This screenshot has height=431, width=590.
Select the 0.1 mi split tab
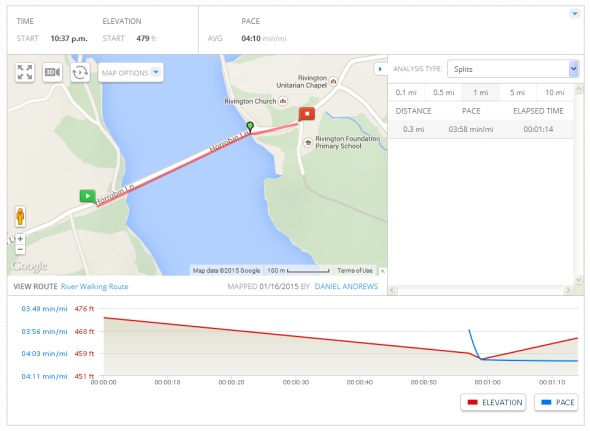(x=406, y=92)
